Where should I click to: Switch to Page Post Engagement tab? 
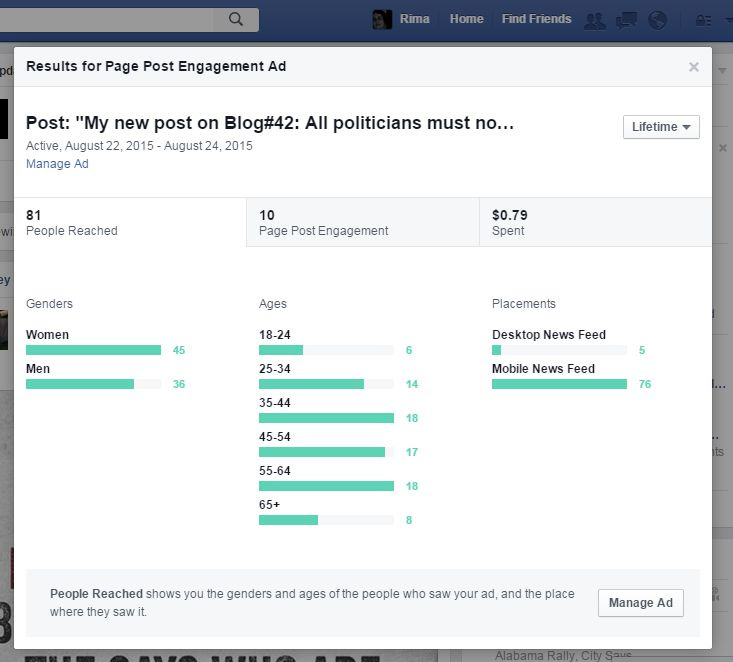[x=363, y=223]
